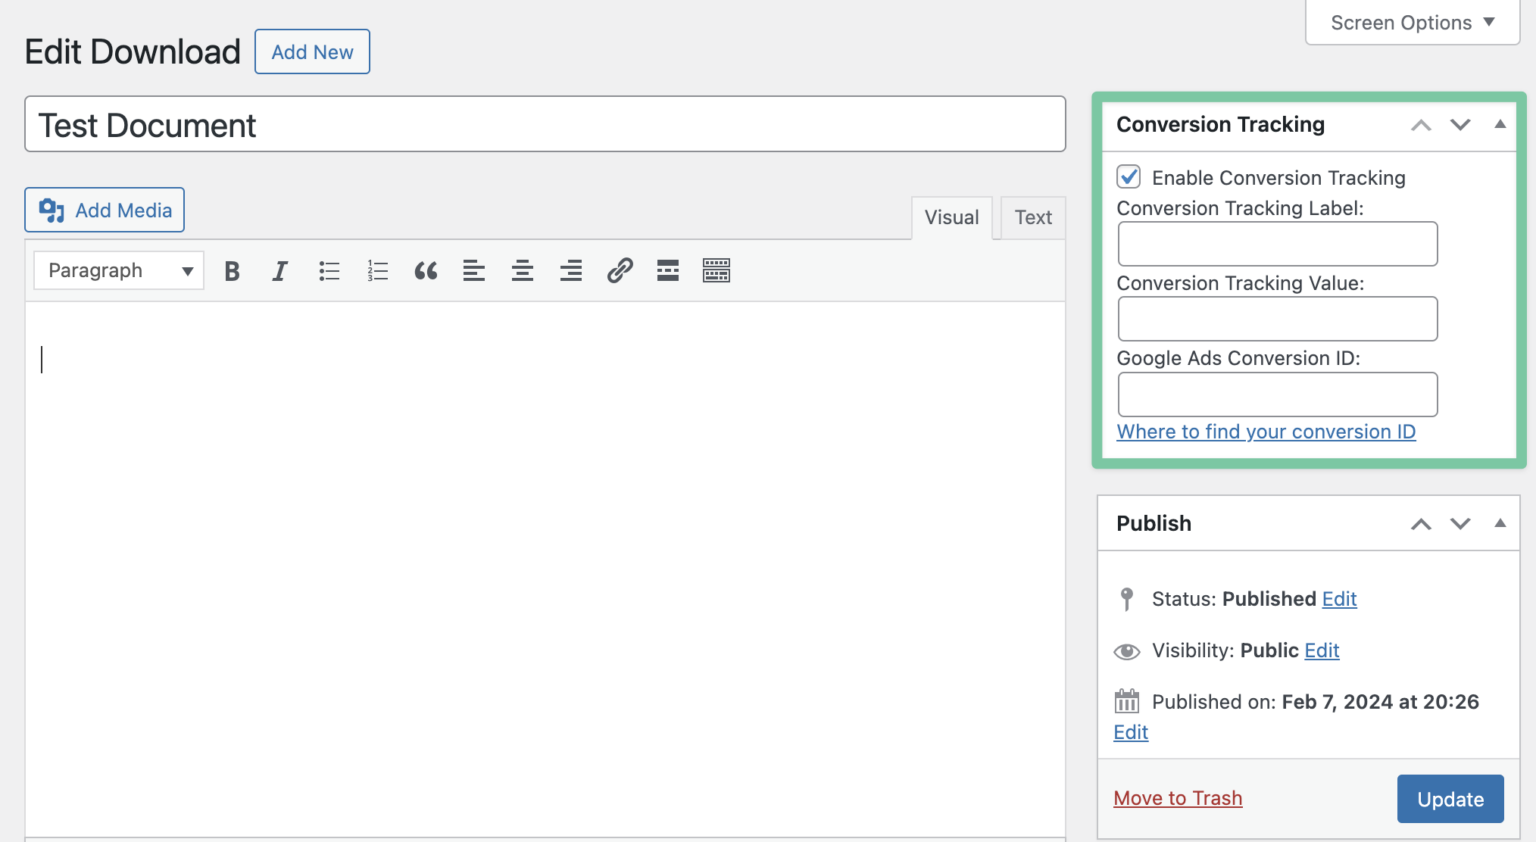Switch to the Text editor tab

1033,218
